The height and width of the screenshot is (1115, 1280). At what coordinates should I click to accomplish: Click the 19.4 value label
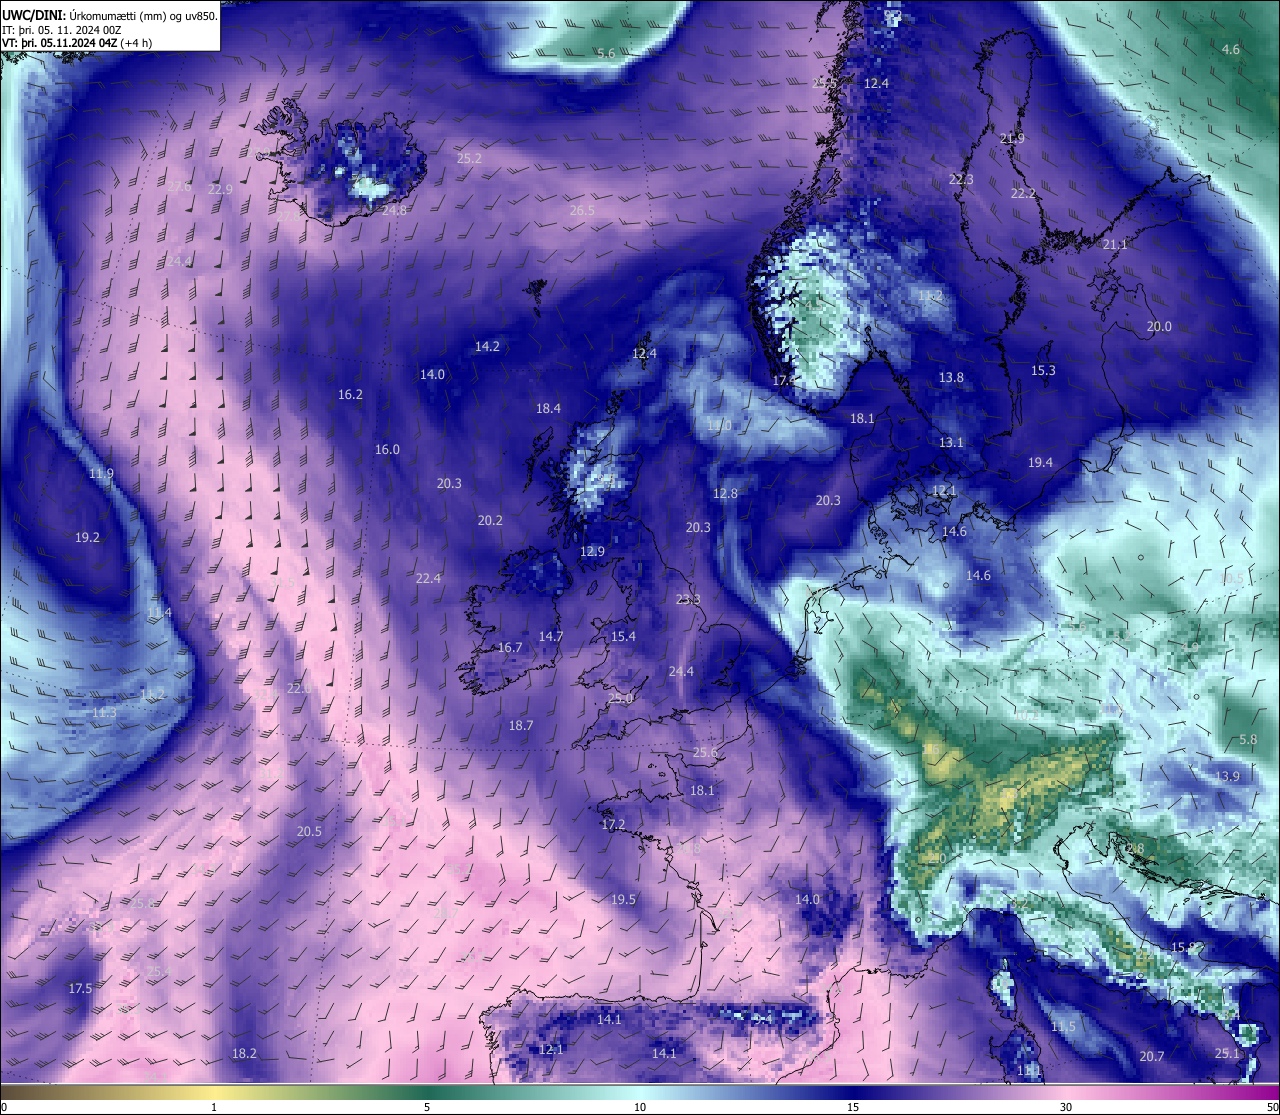tap(1040, 462)
